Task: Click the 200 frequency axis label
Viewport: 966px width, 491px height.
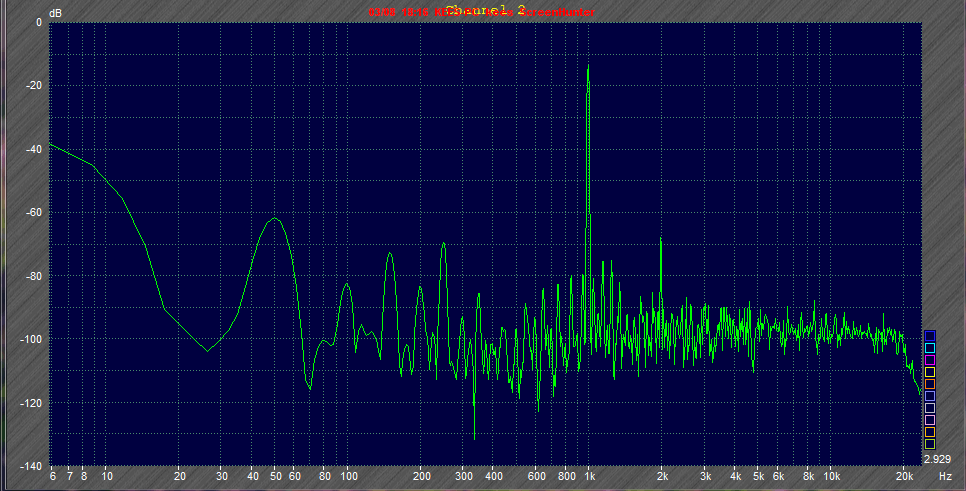Action: tap(421, 476)
